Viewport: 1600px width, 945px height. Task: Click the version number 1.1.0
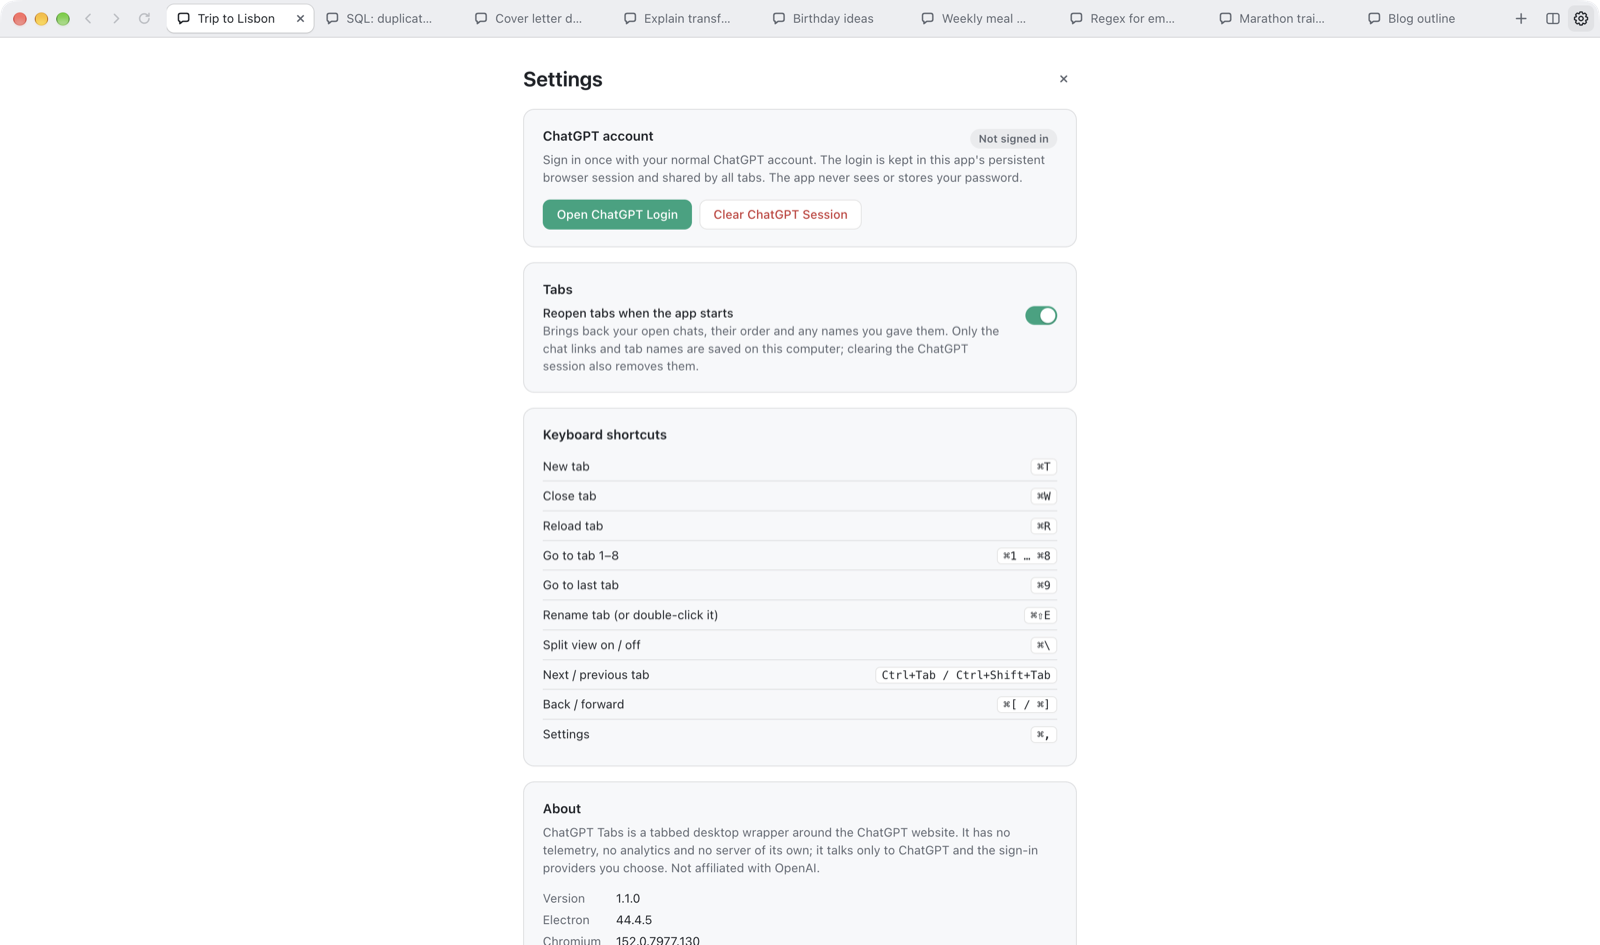[x=628, y=899]
